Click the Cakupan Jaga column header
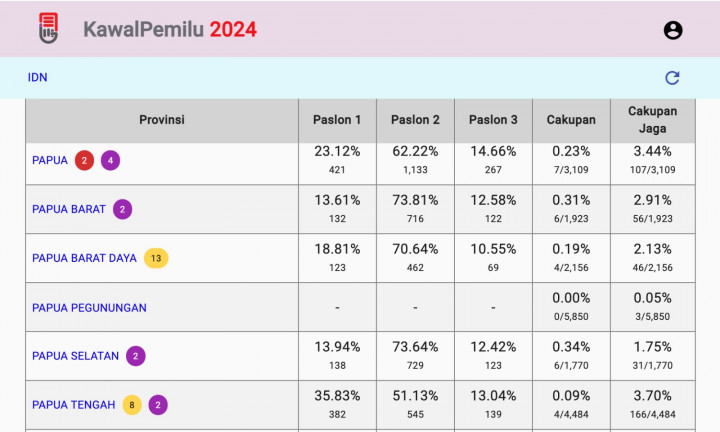 coord(652,120)
